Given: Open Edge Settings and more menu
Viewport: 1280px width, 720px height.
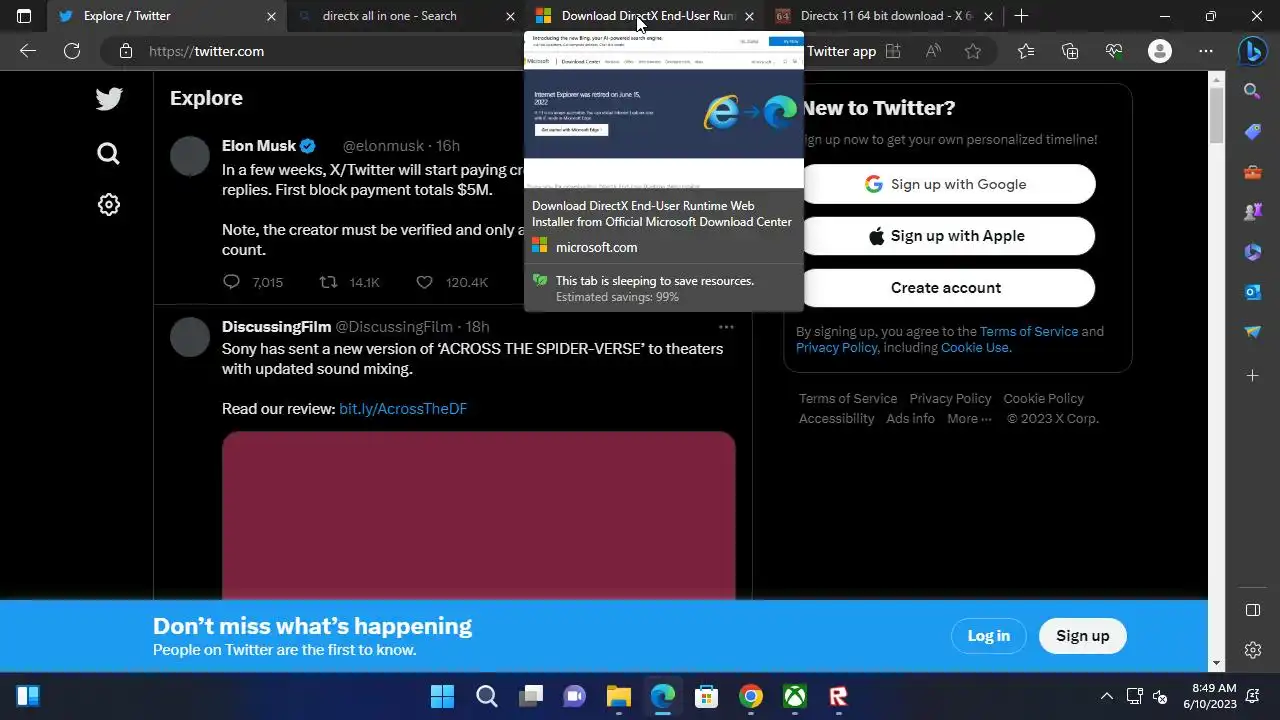Looking at the screenshot, I should point(1206,51).
